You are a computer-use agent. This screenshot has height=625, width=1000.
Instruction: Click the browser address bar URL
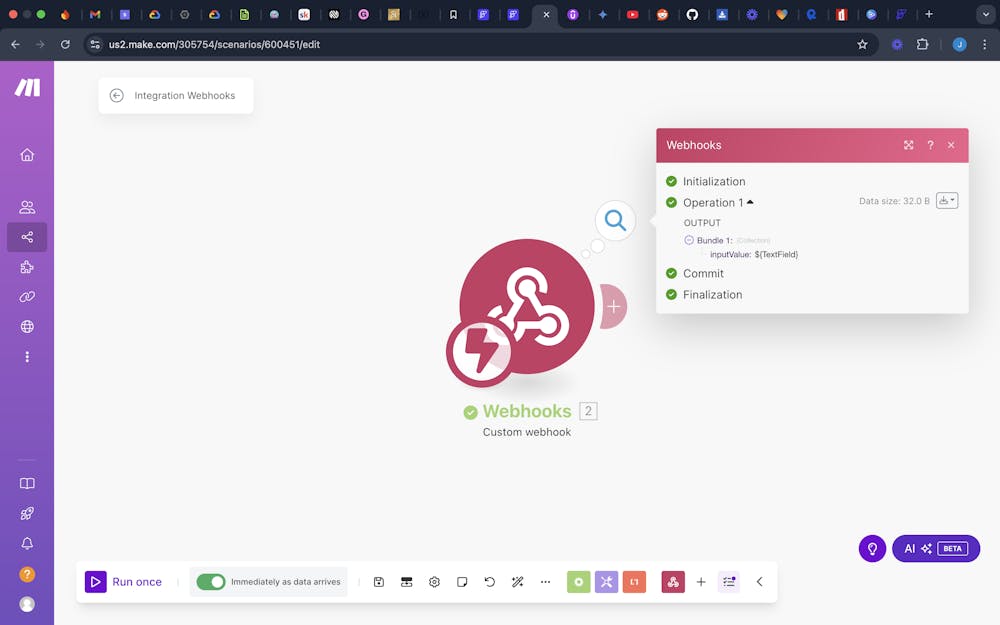tap(214, 45)
